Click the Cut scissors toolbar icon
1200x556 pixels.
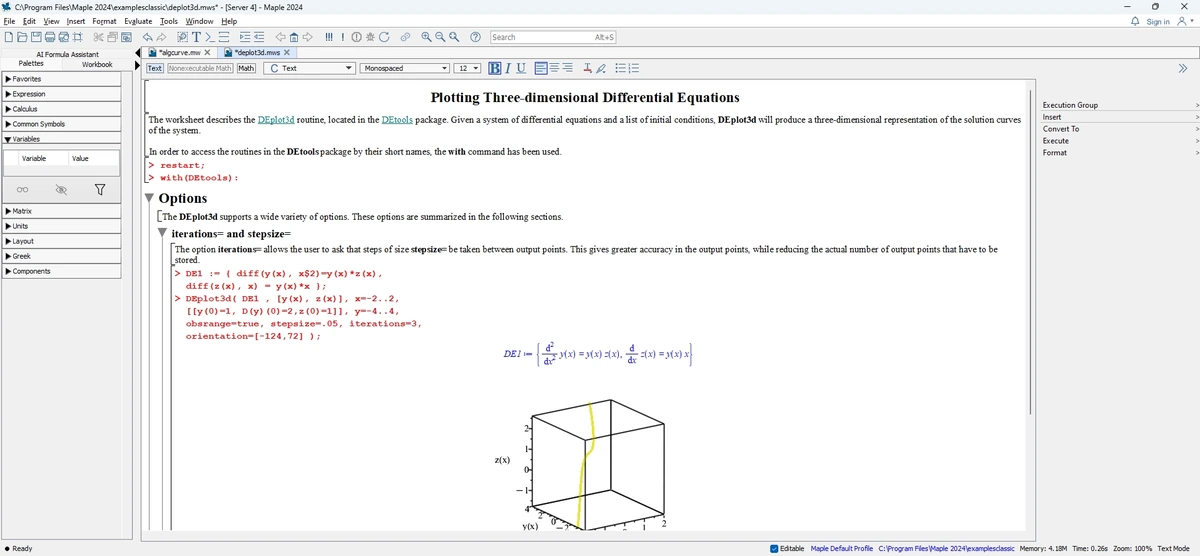click(98, 37)
